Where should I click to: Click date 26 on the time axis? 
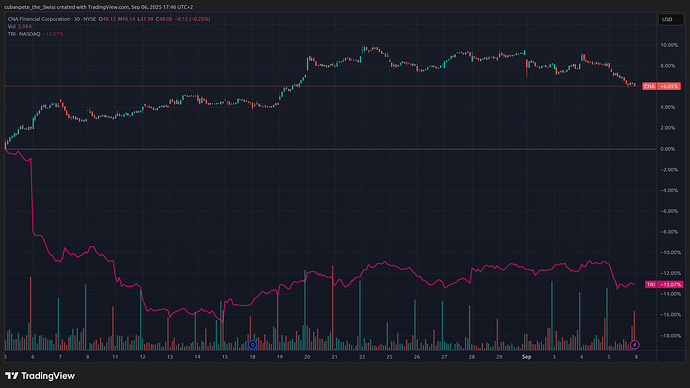click(x=417, y=357)
